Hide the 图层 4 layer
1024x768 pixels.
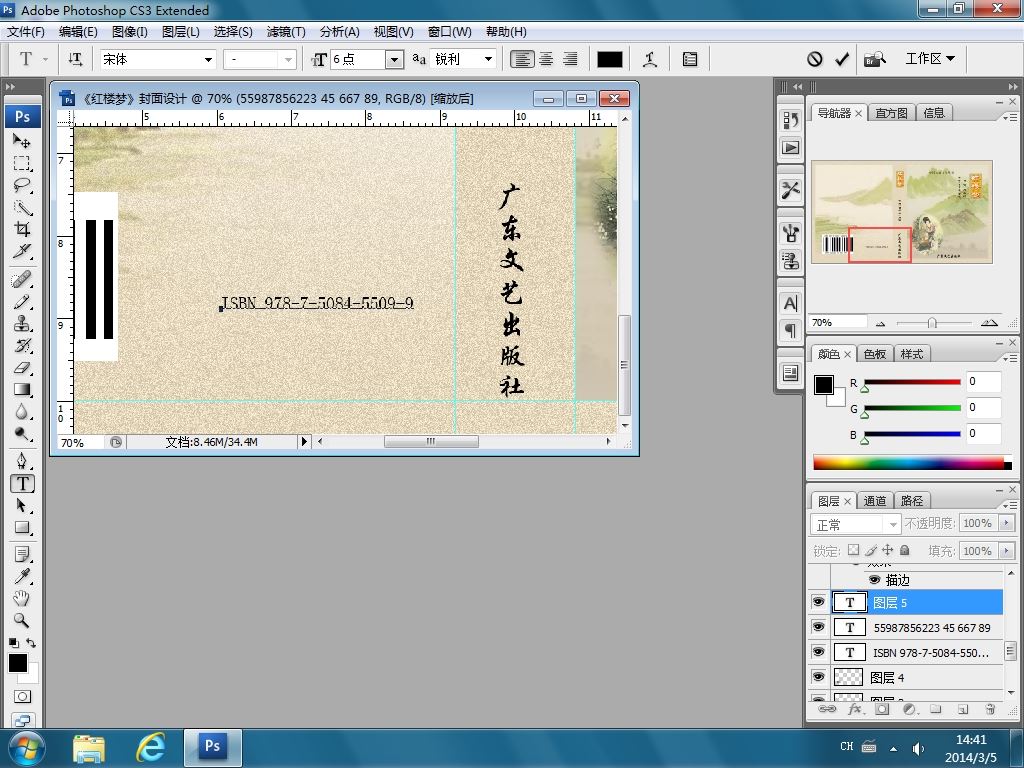pyautogui.click(x=818, y=677)
